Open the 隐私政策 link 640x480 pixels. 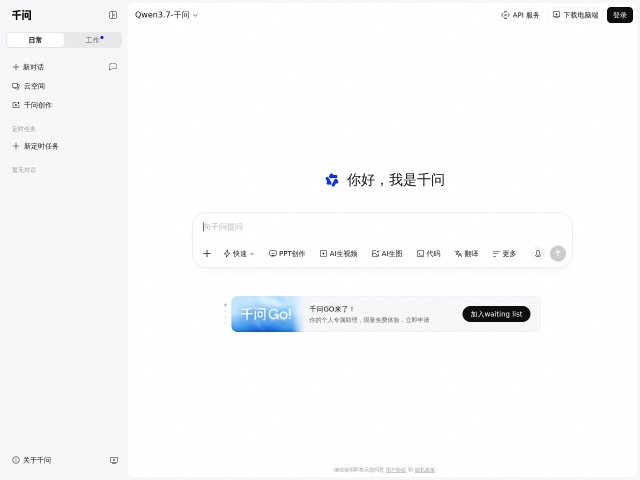pos(425,470)
